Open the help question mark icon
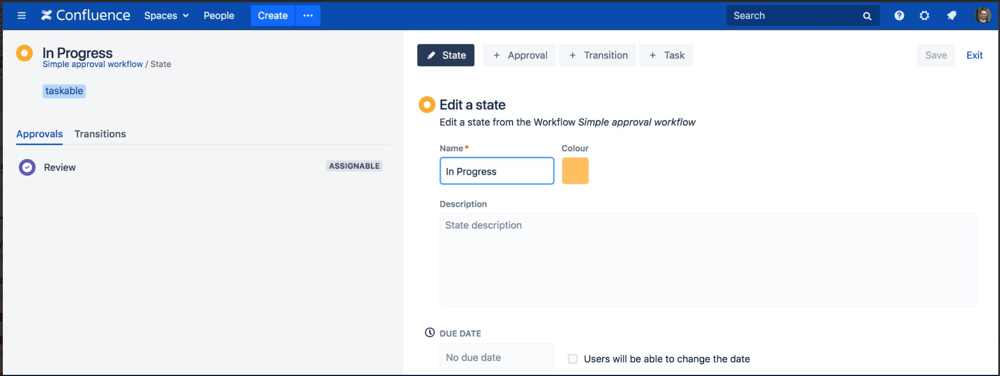 (x=899, y=16)
